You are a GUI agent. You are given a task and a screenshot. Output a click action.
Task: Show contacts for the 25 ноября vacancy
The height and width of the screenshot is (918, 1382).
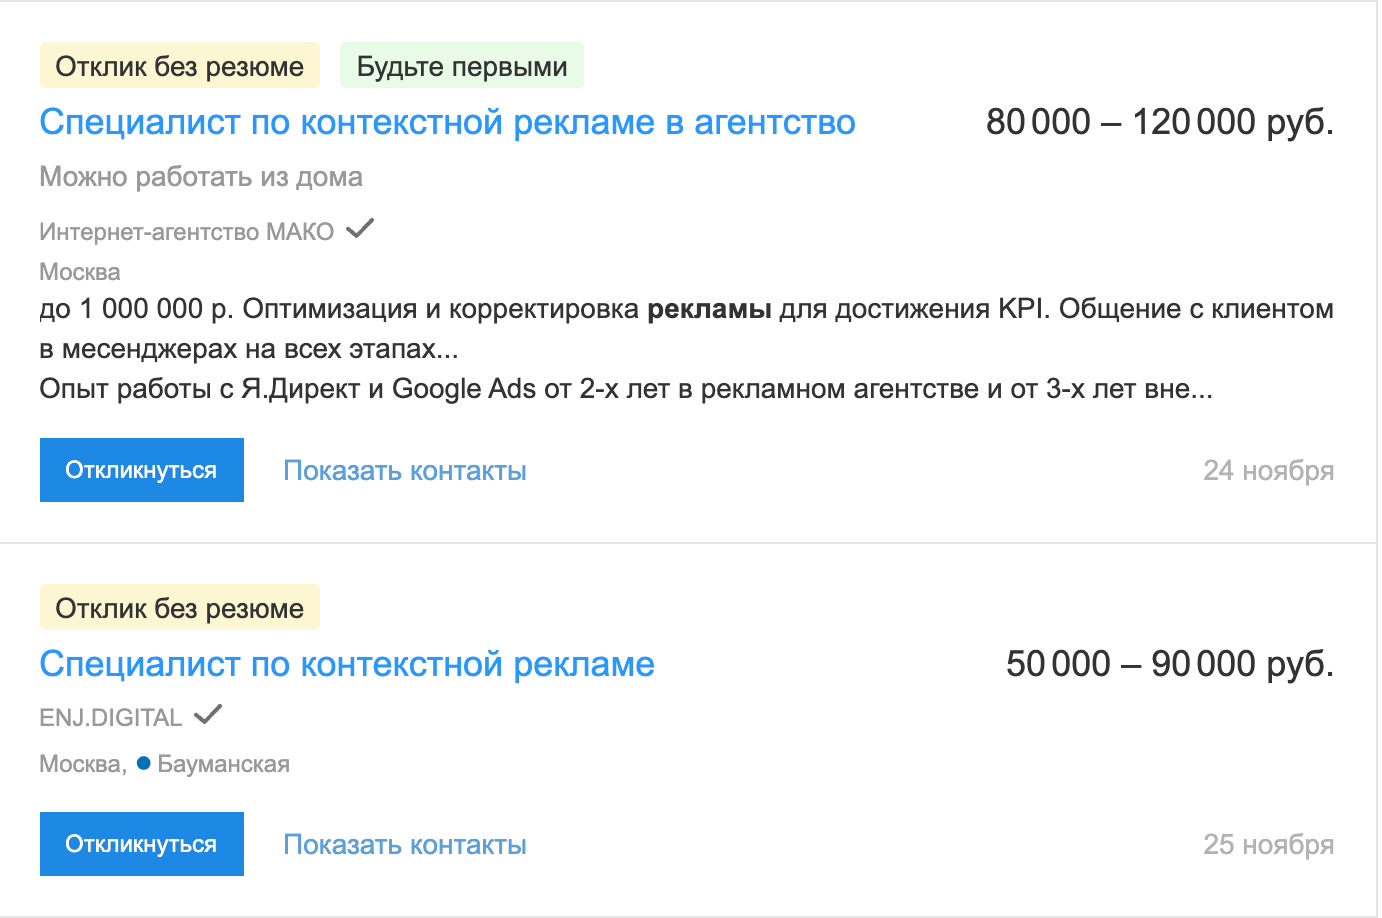click(405, 845)
